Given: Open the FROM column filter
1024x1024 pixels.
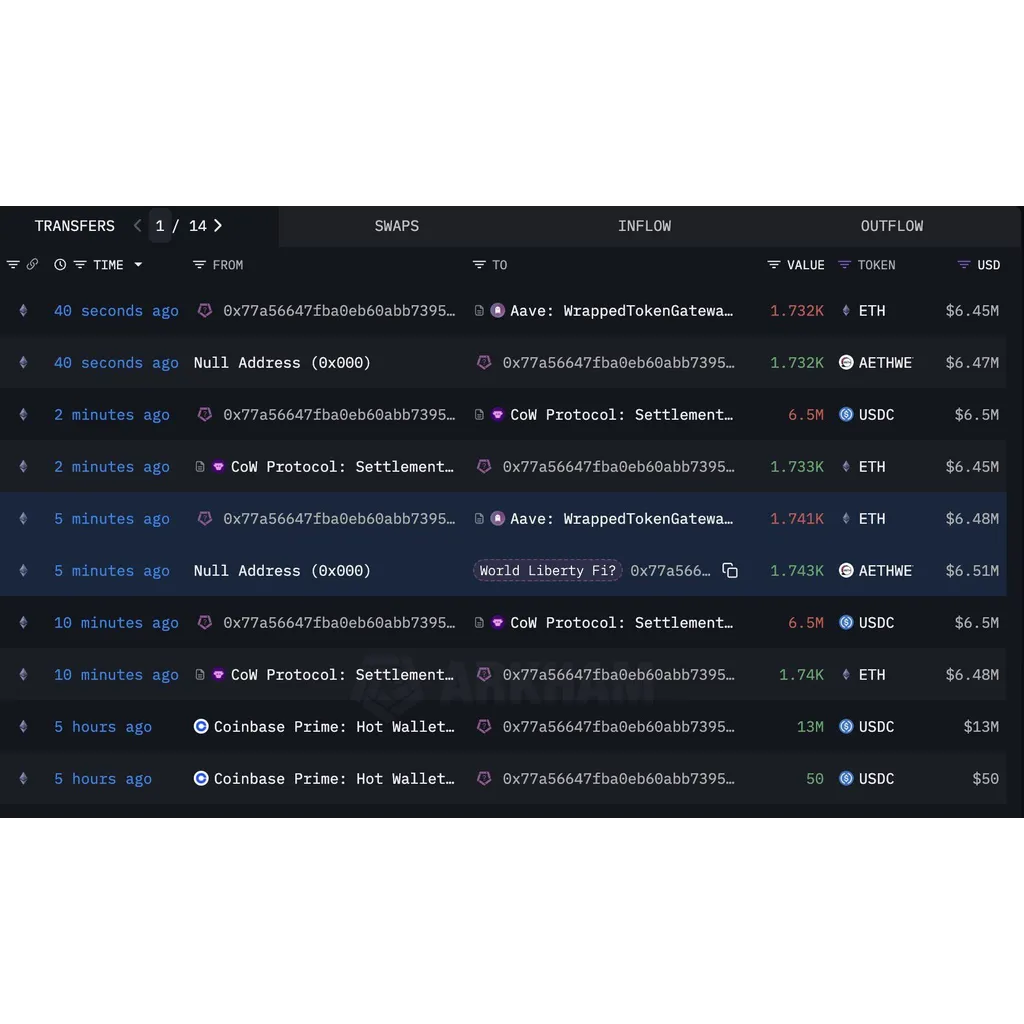Looking at the screenshot, I should click(199, 264).
